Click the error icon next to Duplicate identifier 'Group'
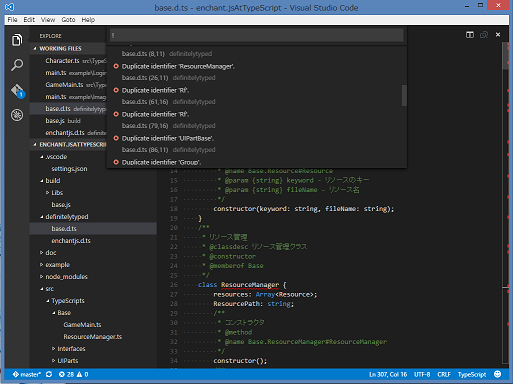The height and width of the screenshot is (384, 513). pyautogui.click(x=116, y=162)
